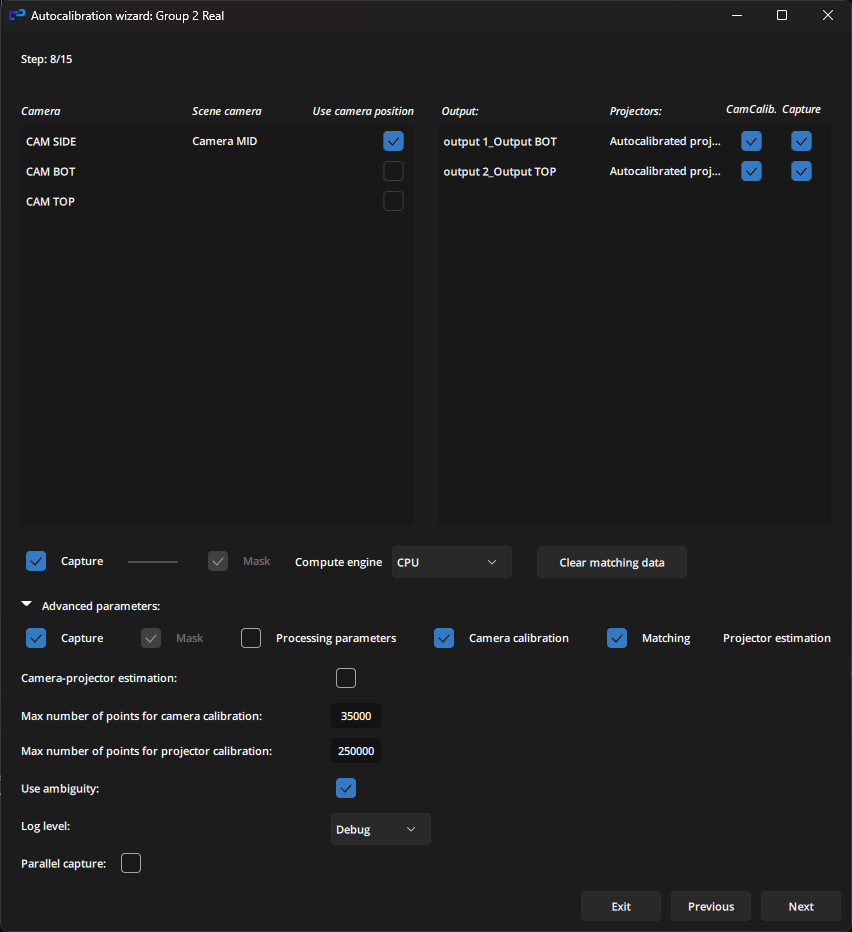
Task: Click the Autocalibration wizard logo in title bar
Action: pos(16,15)
